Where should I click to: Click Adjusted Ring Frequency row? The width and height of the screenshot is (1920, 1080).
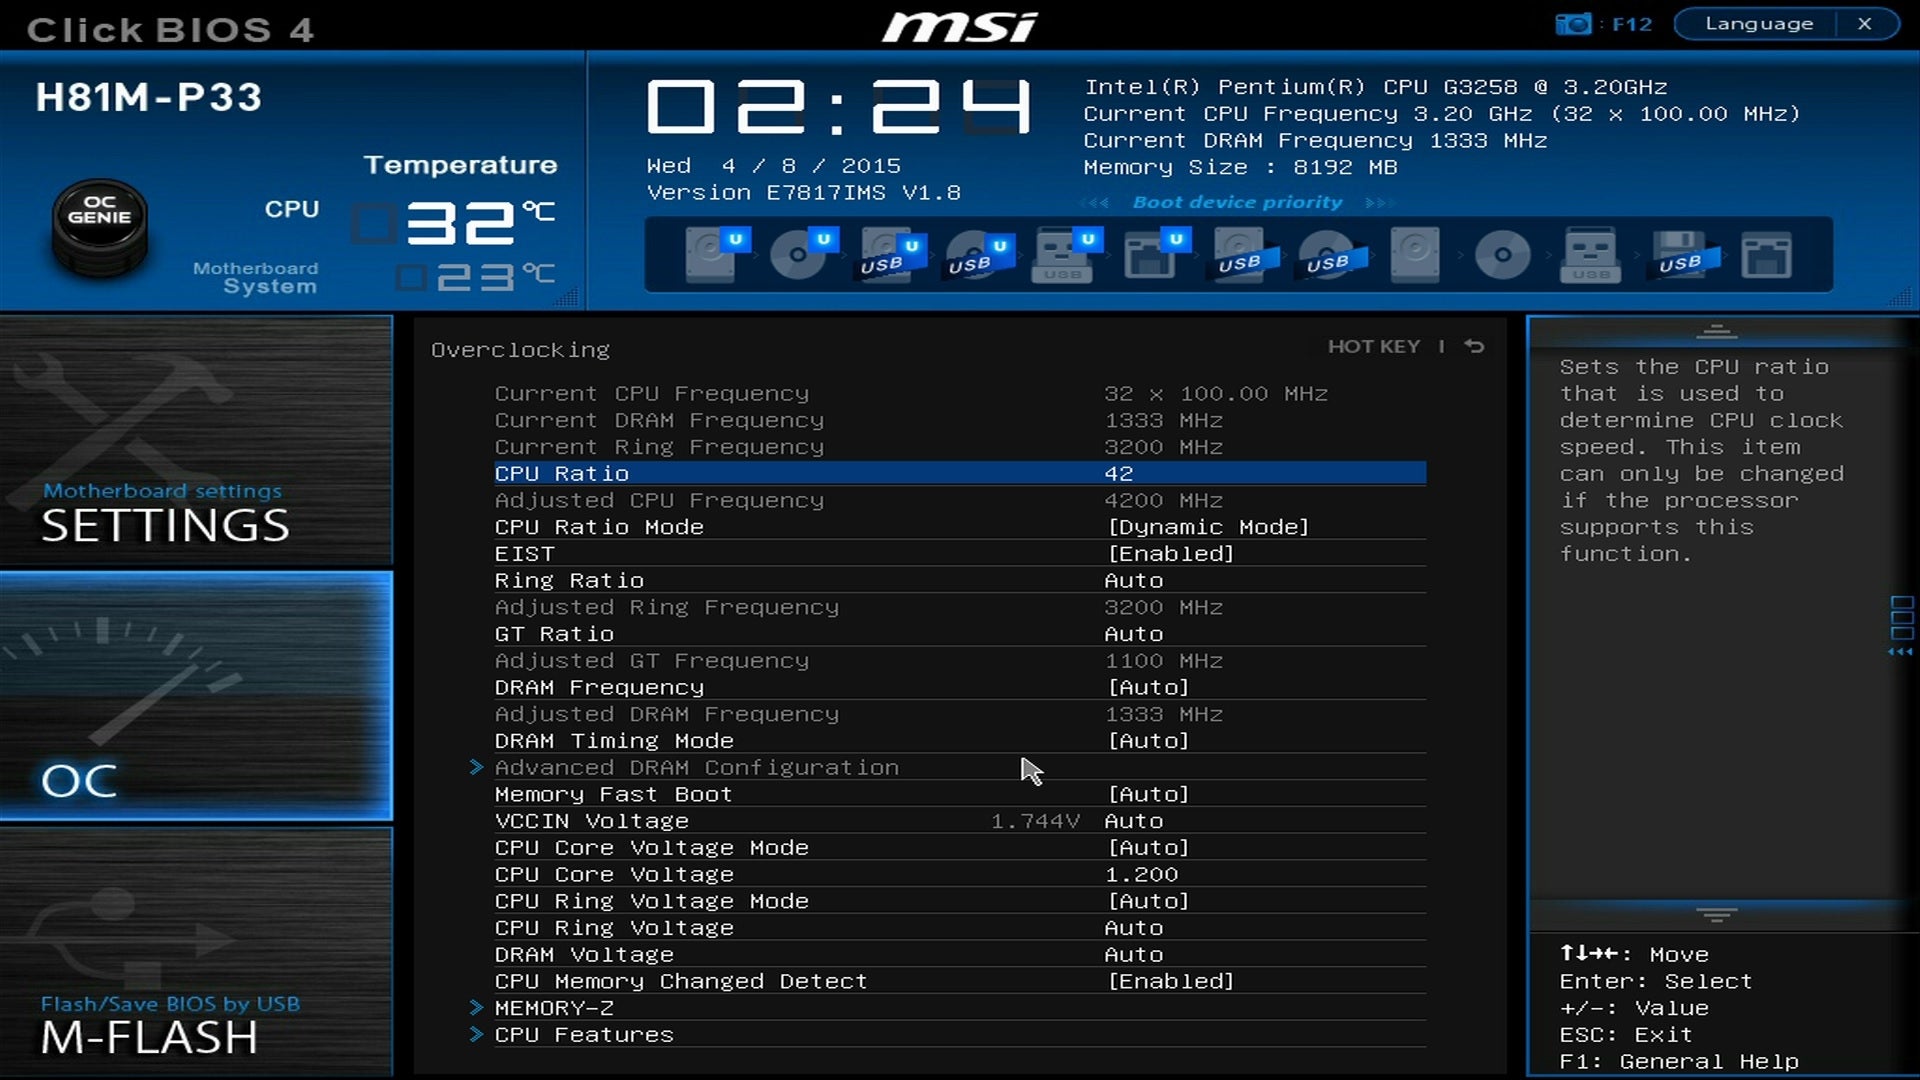[960, 607]
